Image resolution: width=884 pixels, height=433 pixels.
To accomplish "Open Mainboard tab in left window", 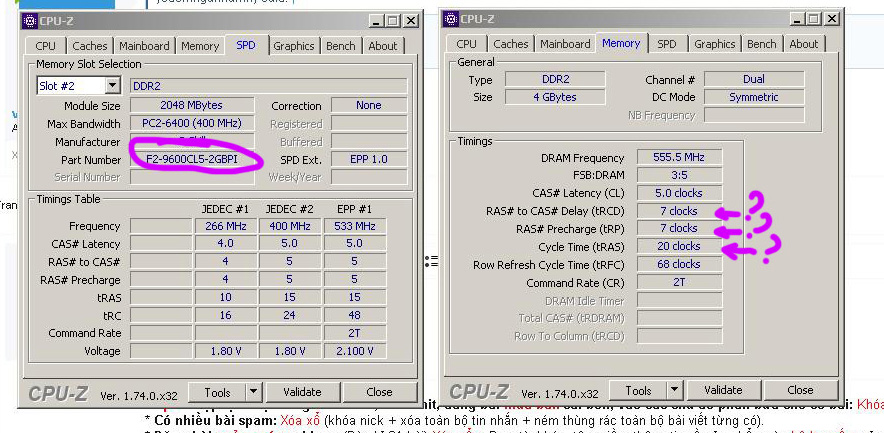I will point(144,46).
